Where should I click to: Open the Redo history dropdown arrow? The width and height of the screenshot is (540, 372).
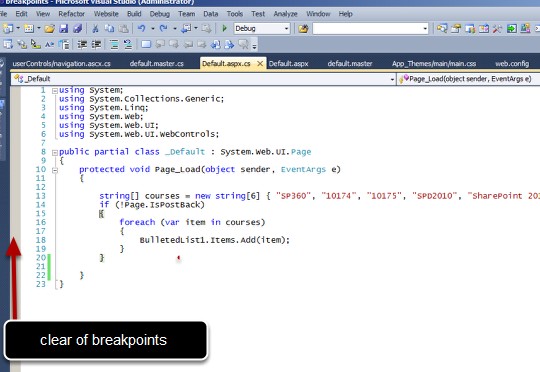click(175, 28)
